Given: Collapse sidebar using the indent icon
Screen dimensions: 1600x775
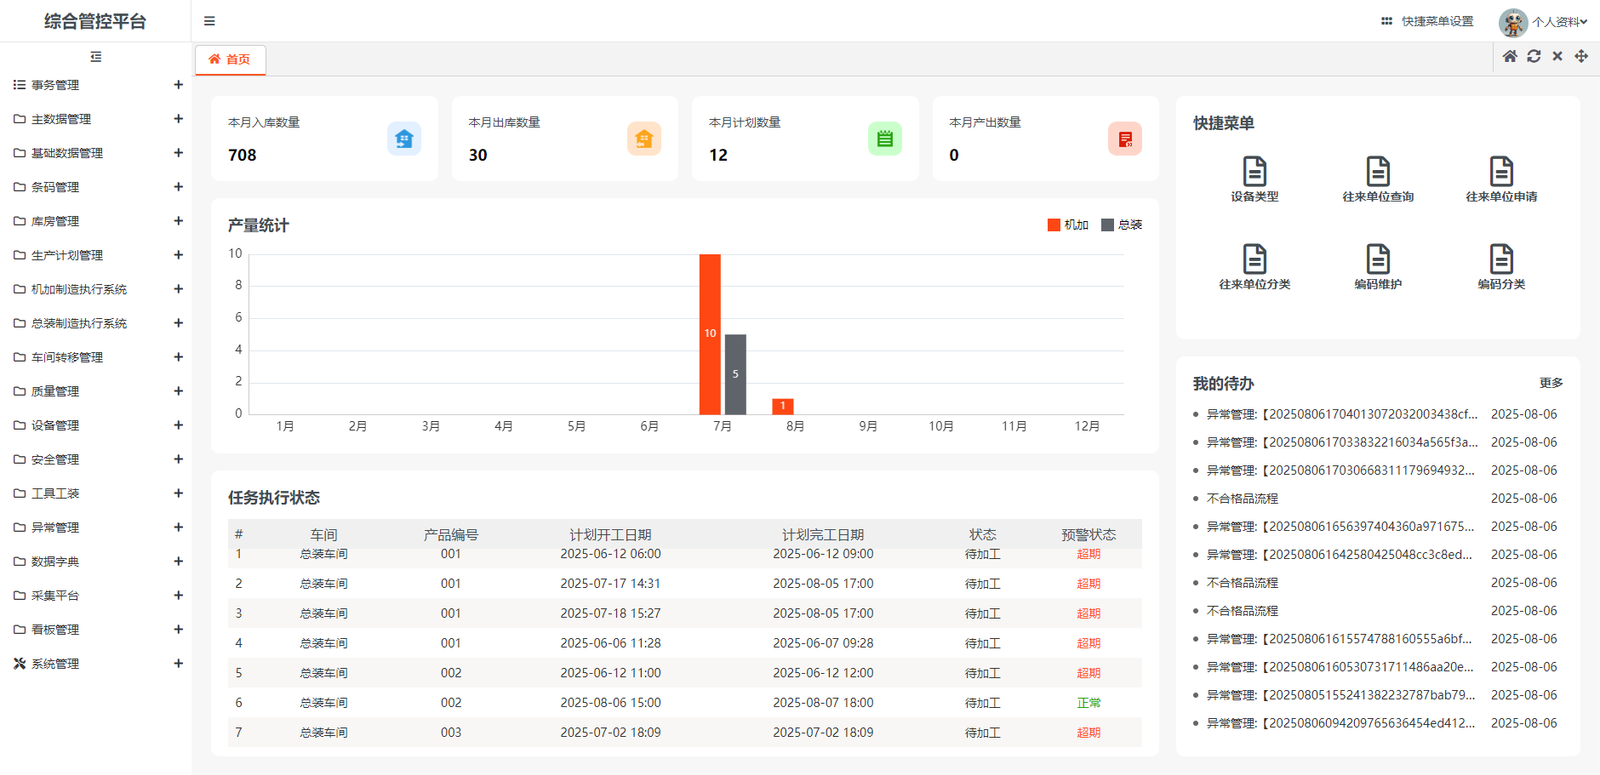Looking at the screenshot, I should tap(96, 57).
